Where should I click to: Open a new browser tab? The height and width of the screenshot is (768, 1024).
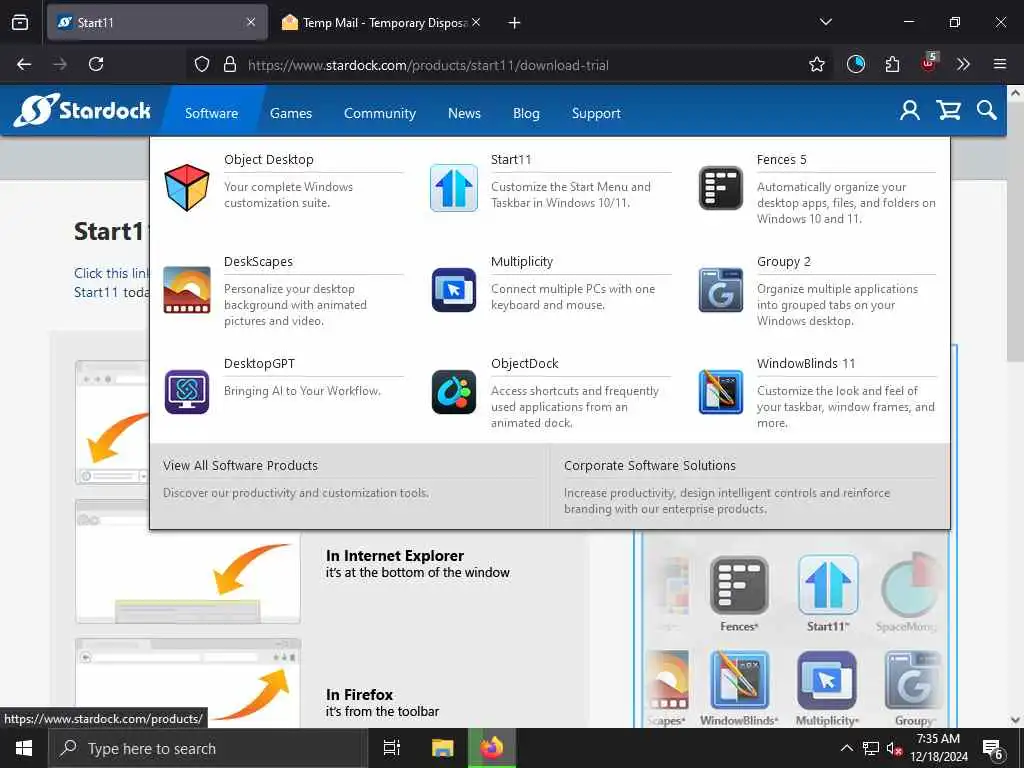pyautogui.click(x=515, y=23)
